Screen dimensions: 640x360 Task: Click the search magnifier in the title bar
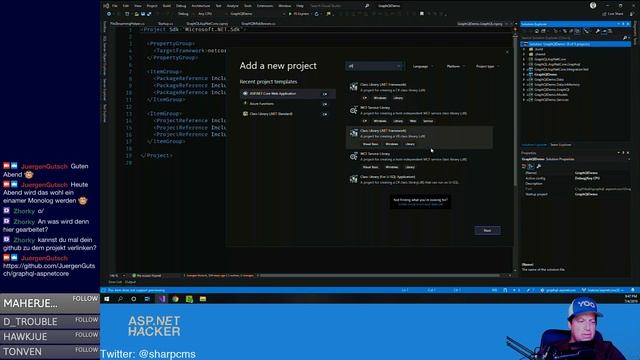click(x=367, y=6)
